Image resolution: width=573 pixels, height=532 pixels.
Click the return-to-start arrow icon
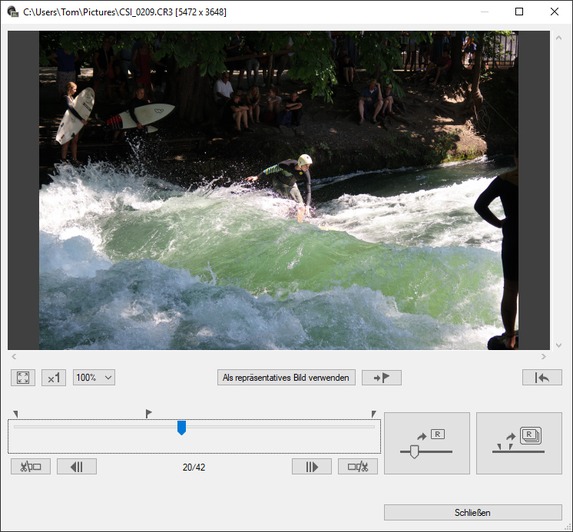tap(542, 377)
